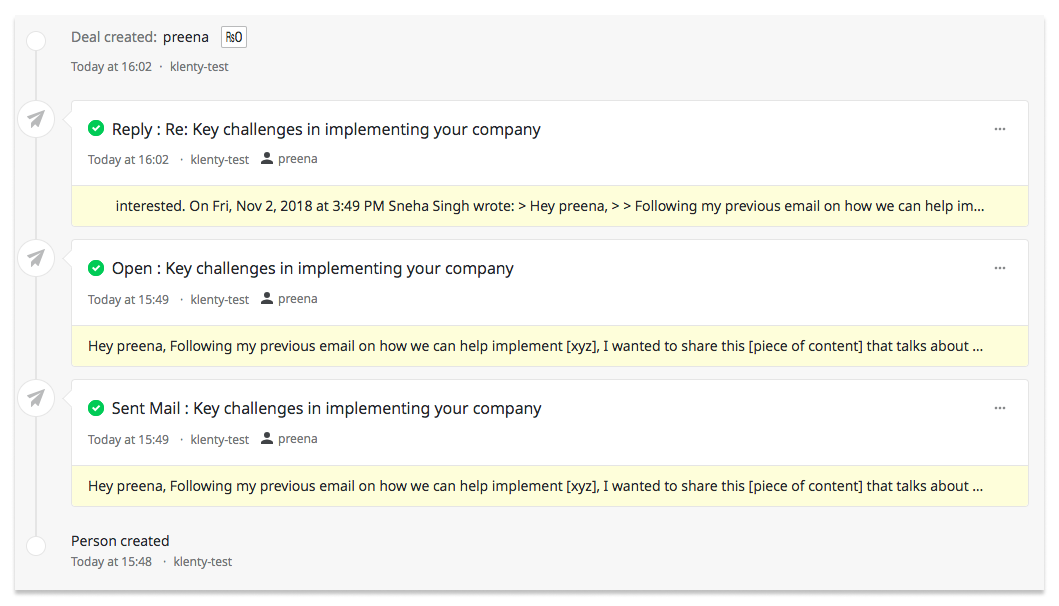Click the paper plane icon beside Reply entry
The width and height of the screenshot is (1059, 606).
click(x=36, y=120)
